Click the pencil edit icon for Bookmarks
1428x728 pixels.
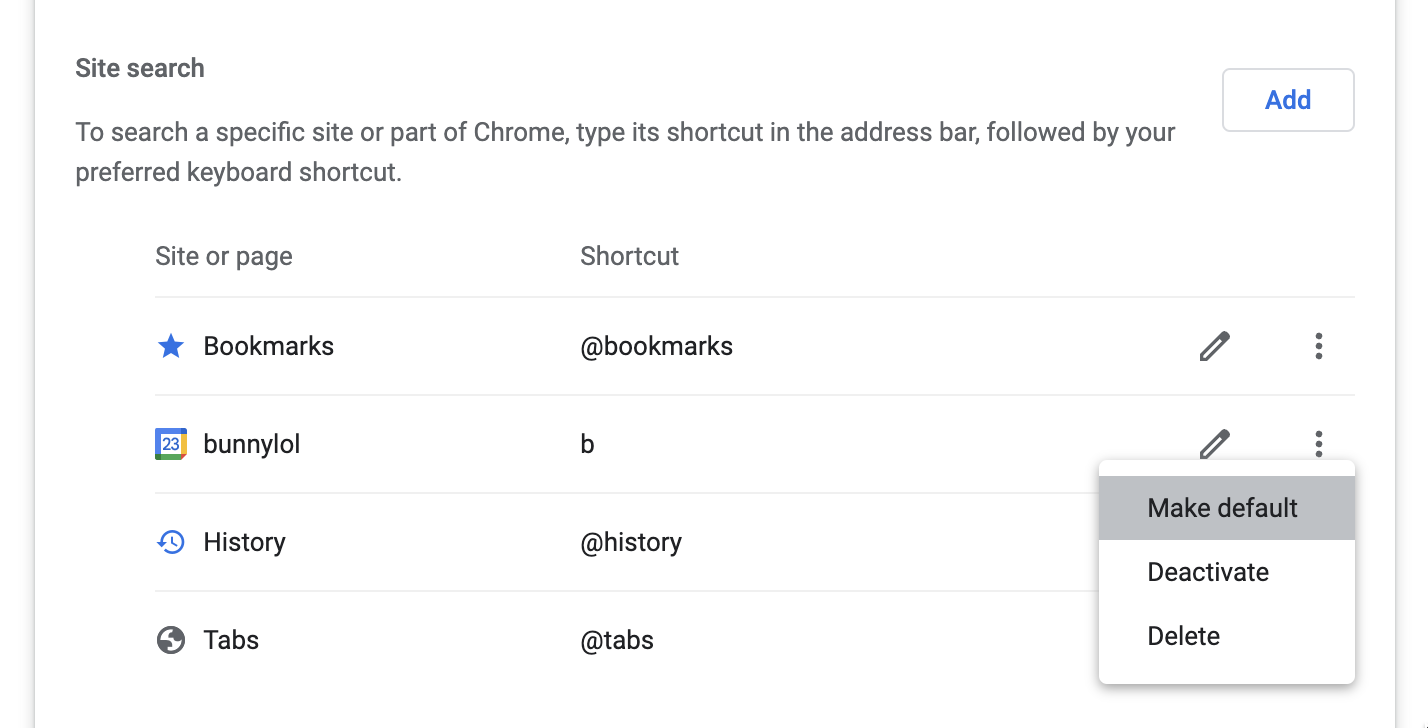[x=1214, y=347]
